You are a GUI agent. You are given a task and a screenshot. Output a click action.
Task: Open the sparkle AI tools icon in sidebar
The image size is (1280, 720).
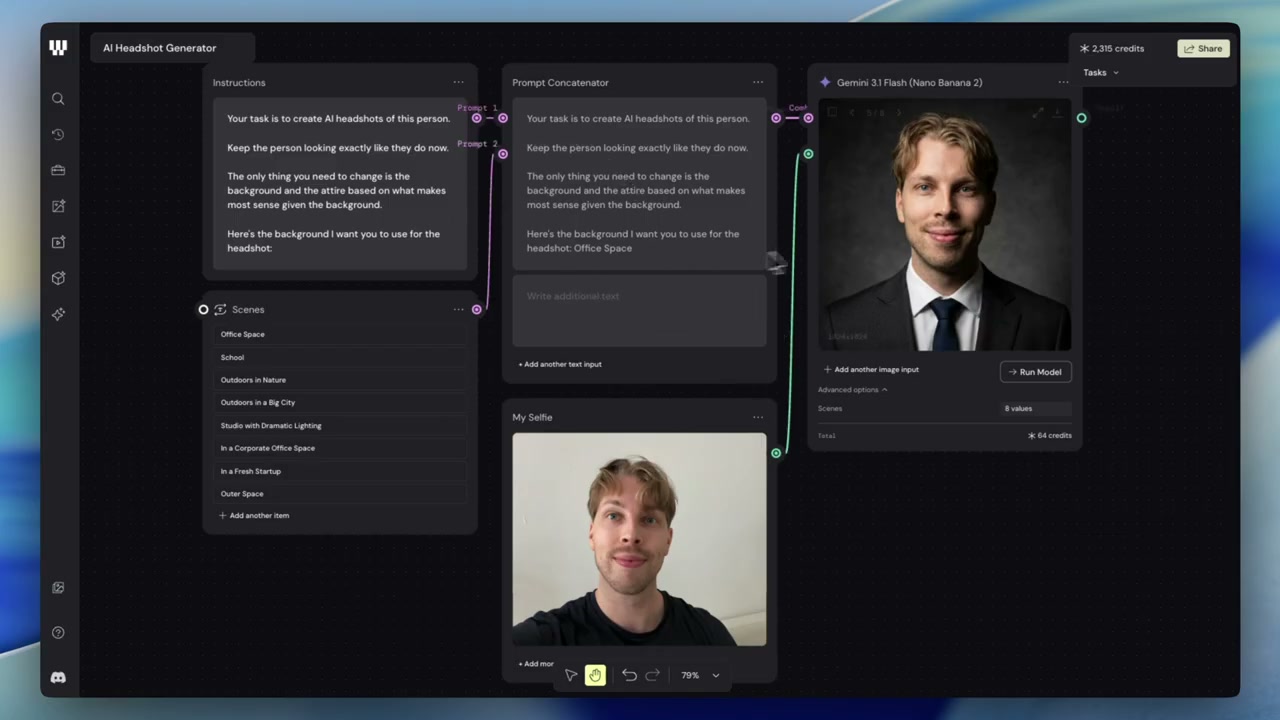58,314
